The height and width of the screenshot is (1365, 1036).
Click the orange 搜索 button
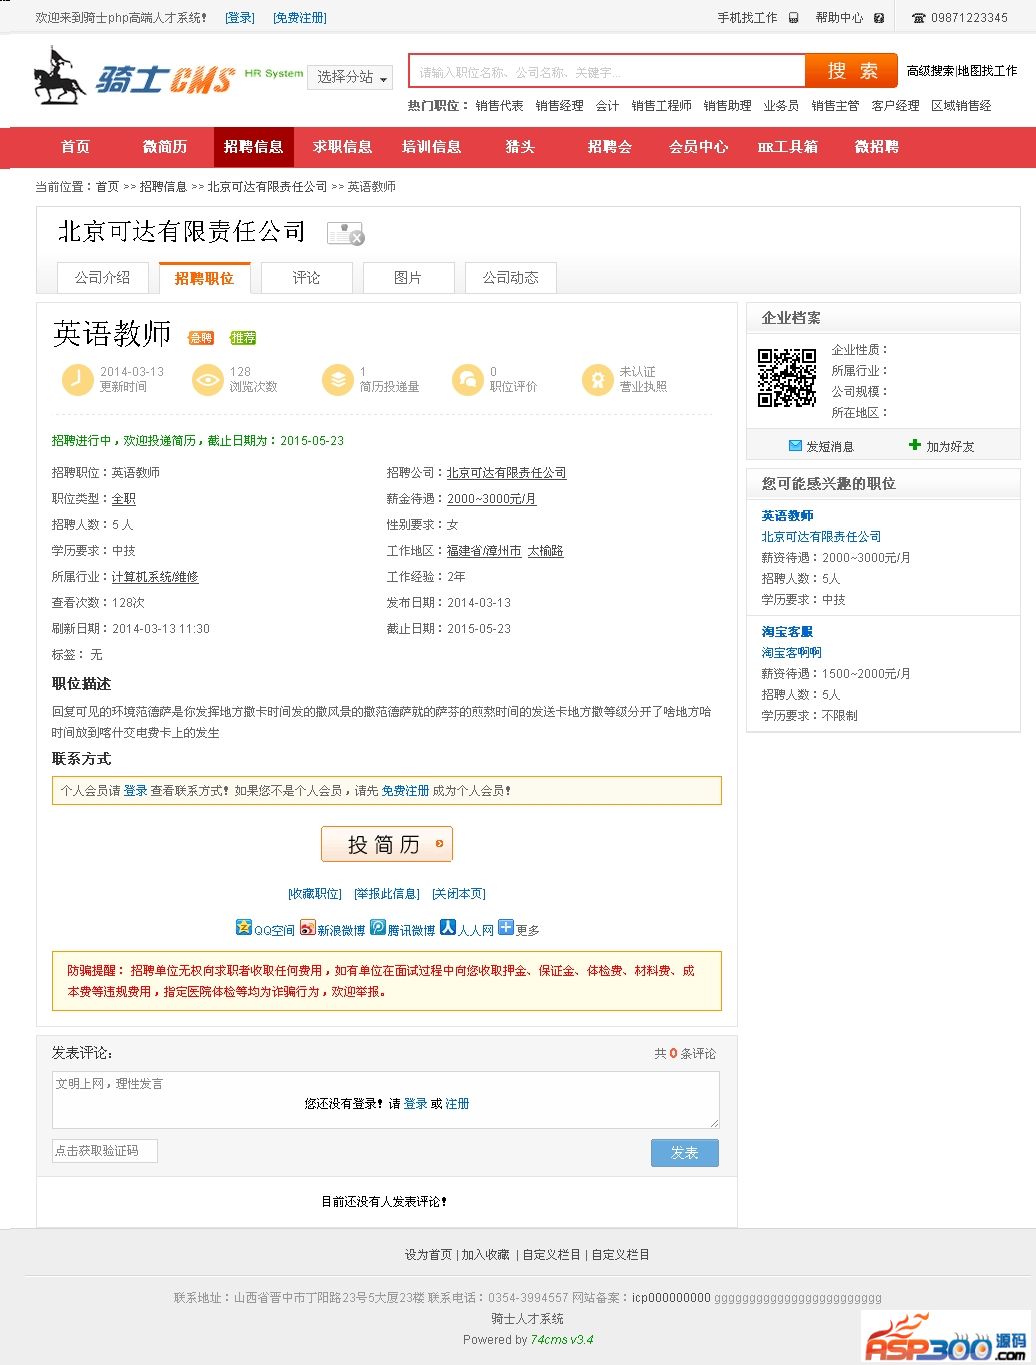[851, 71]
